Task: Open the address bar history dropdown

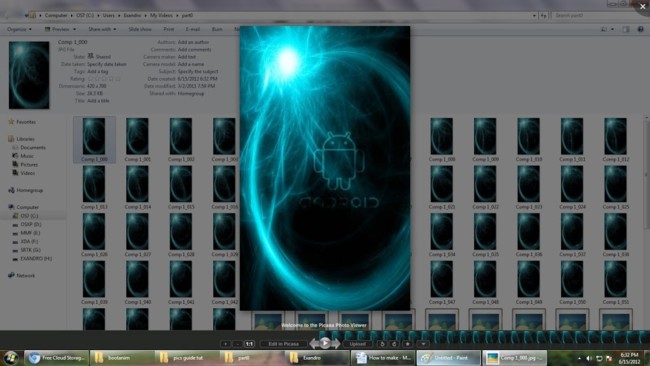Action: tap(534, 15)
